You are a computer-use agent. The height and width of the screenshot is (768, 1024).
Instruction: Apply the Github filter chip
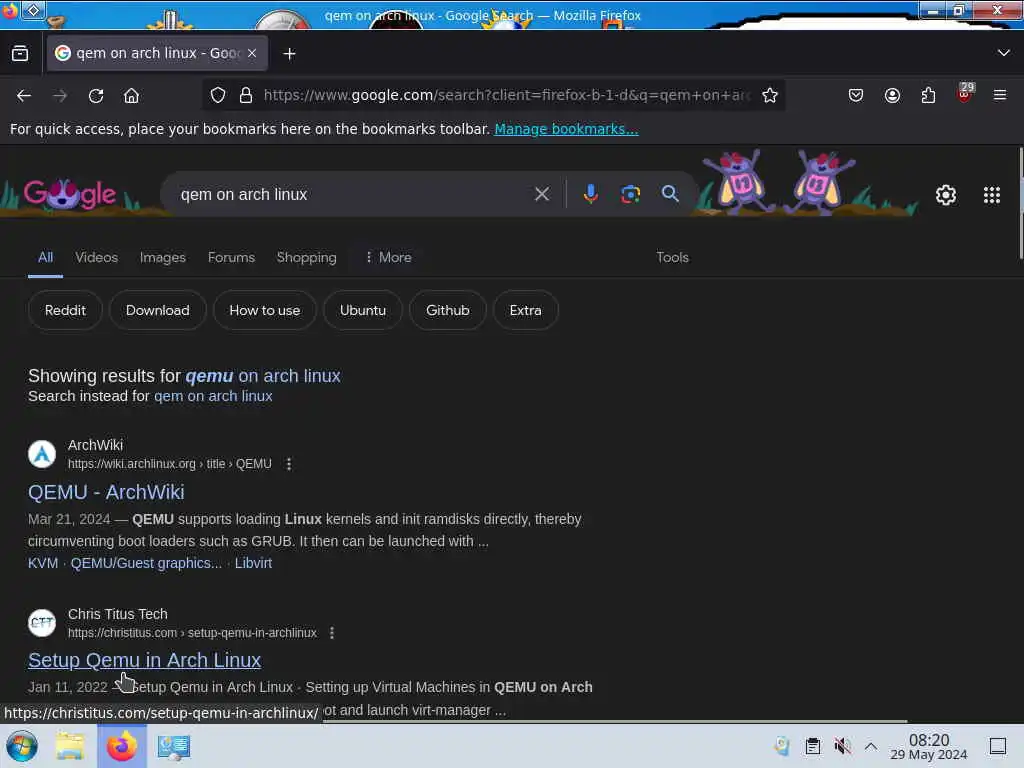pos(447,310)
